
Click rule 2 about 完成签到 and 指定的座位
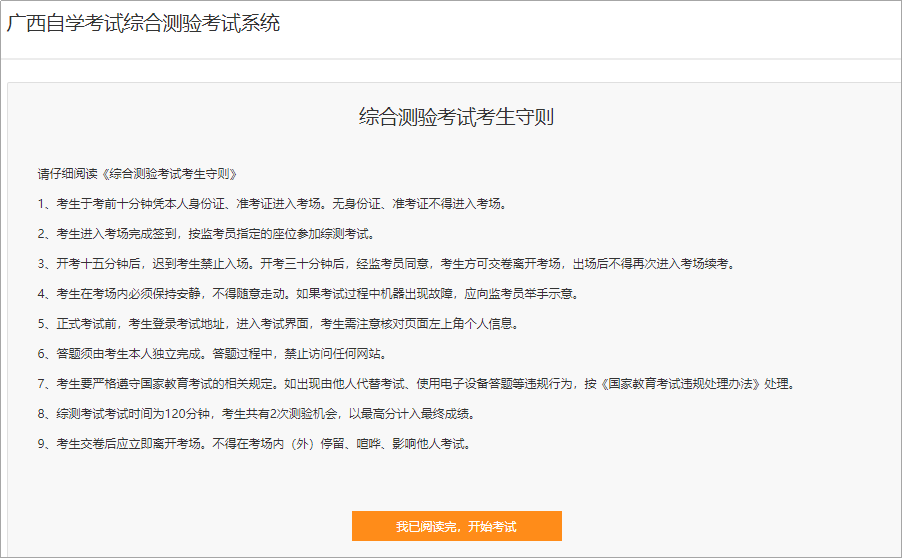[206, 234]
